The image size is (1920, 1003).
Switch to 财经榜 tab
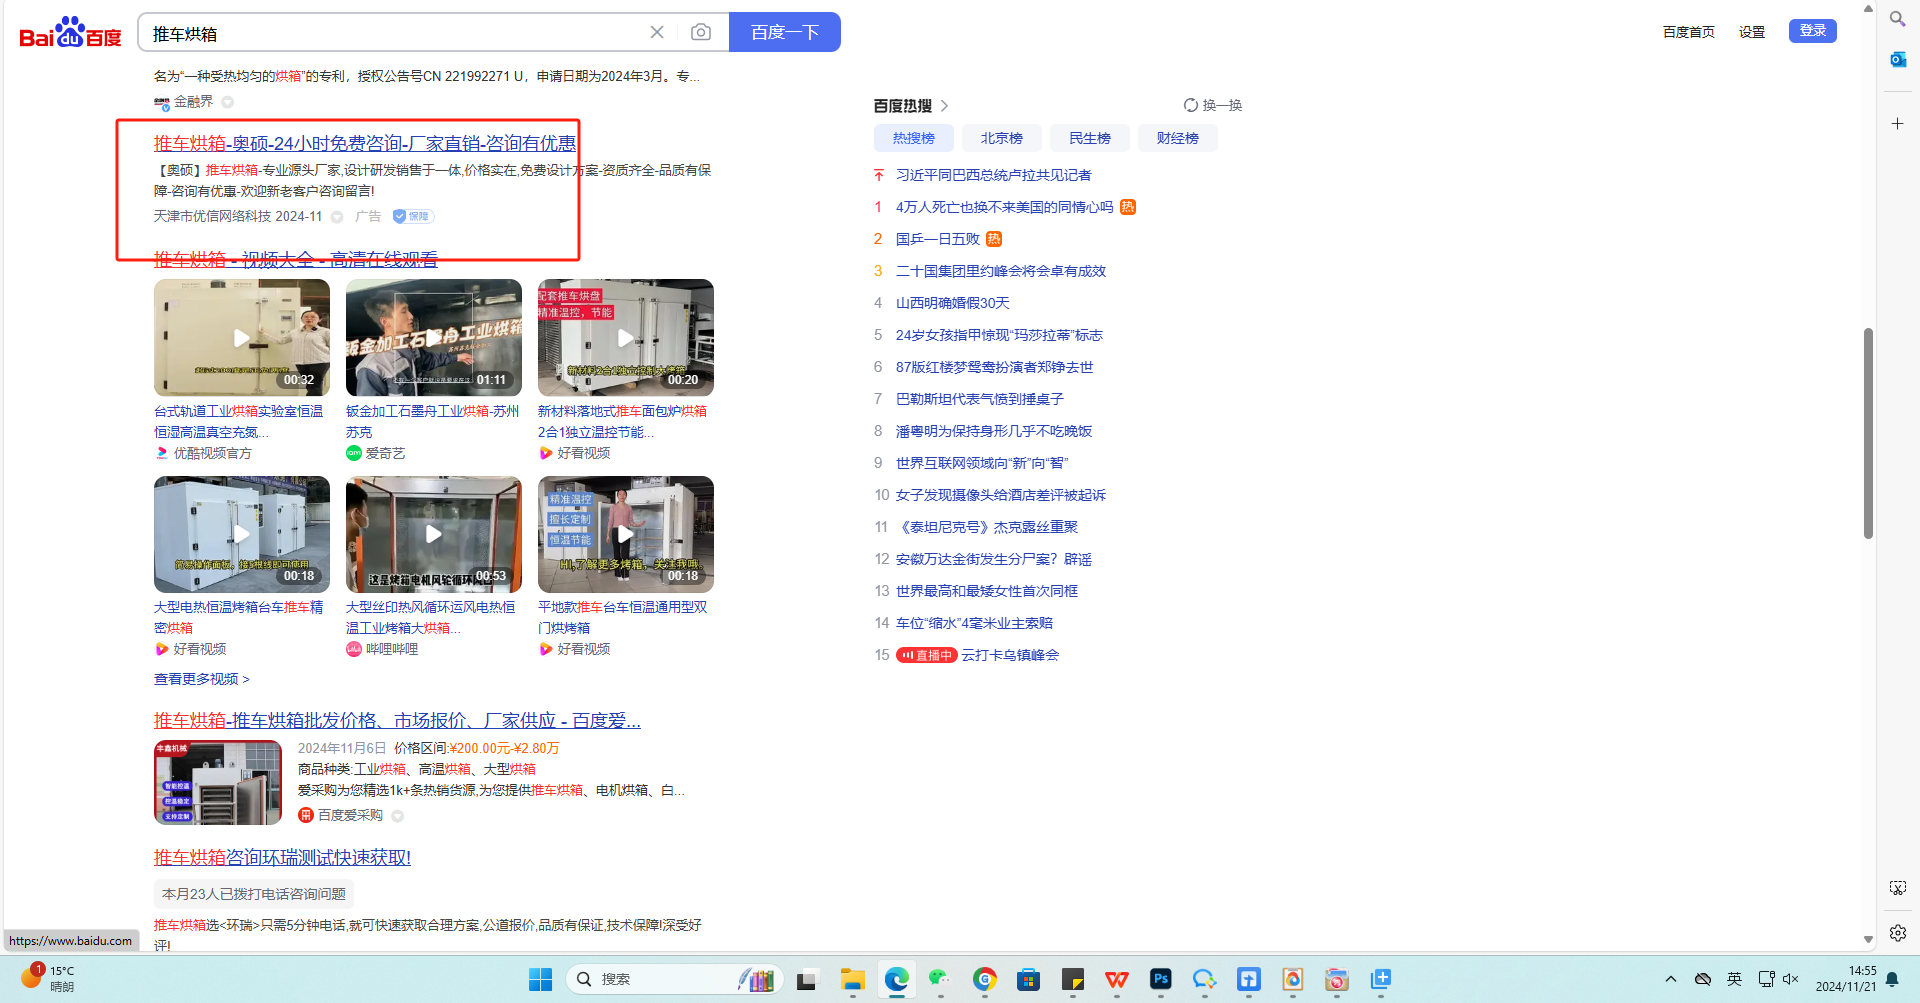click(1177, 138)
